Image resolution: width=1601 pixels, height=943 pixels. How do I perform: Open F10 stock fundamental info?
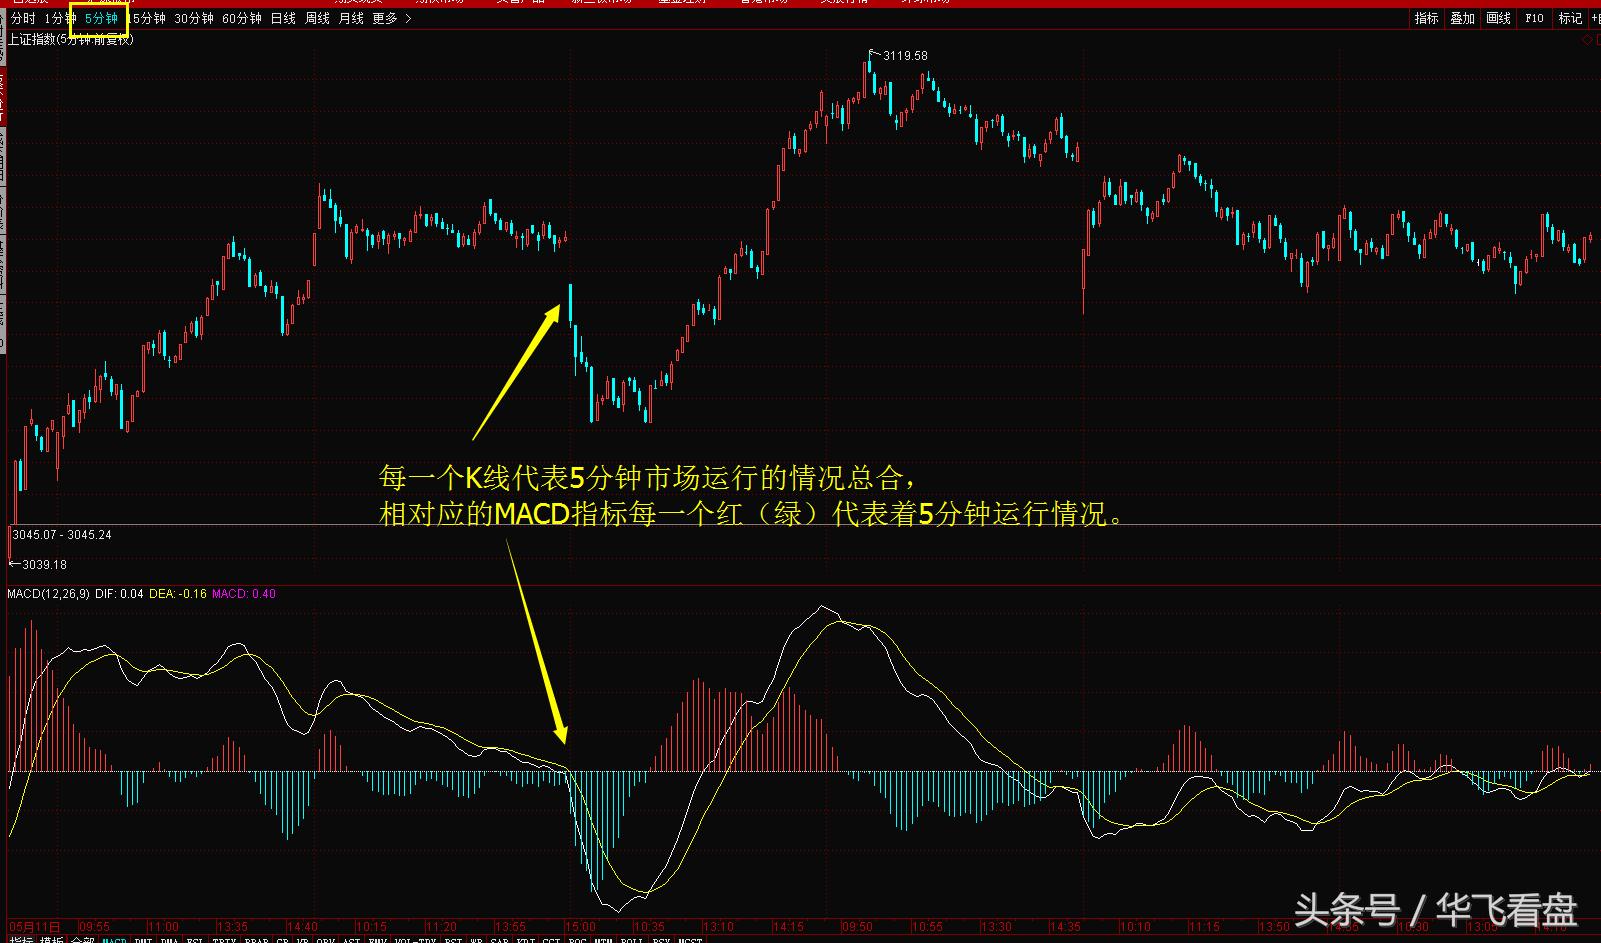pyautogui.click(x=1534, y=18)
